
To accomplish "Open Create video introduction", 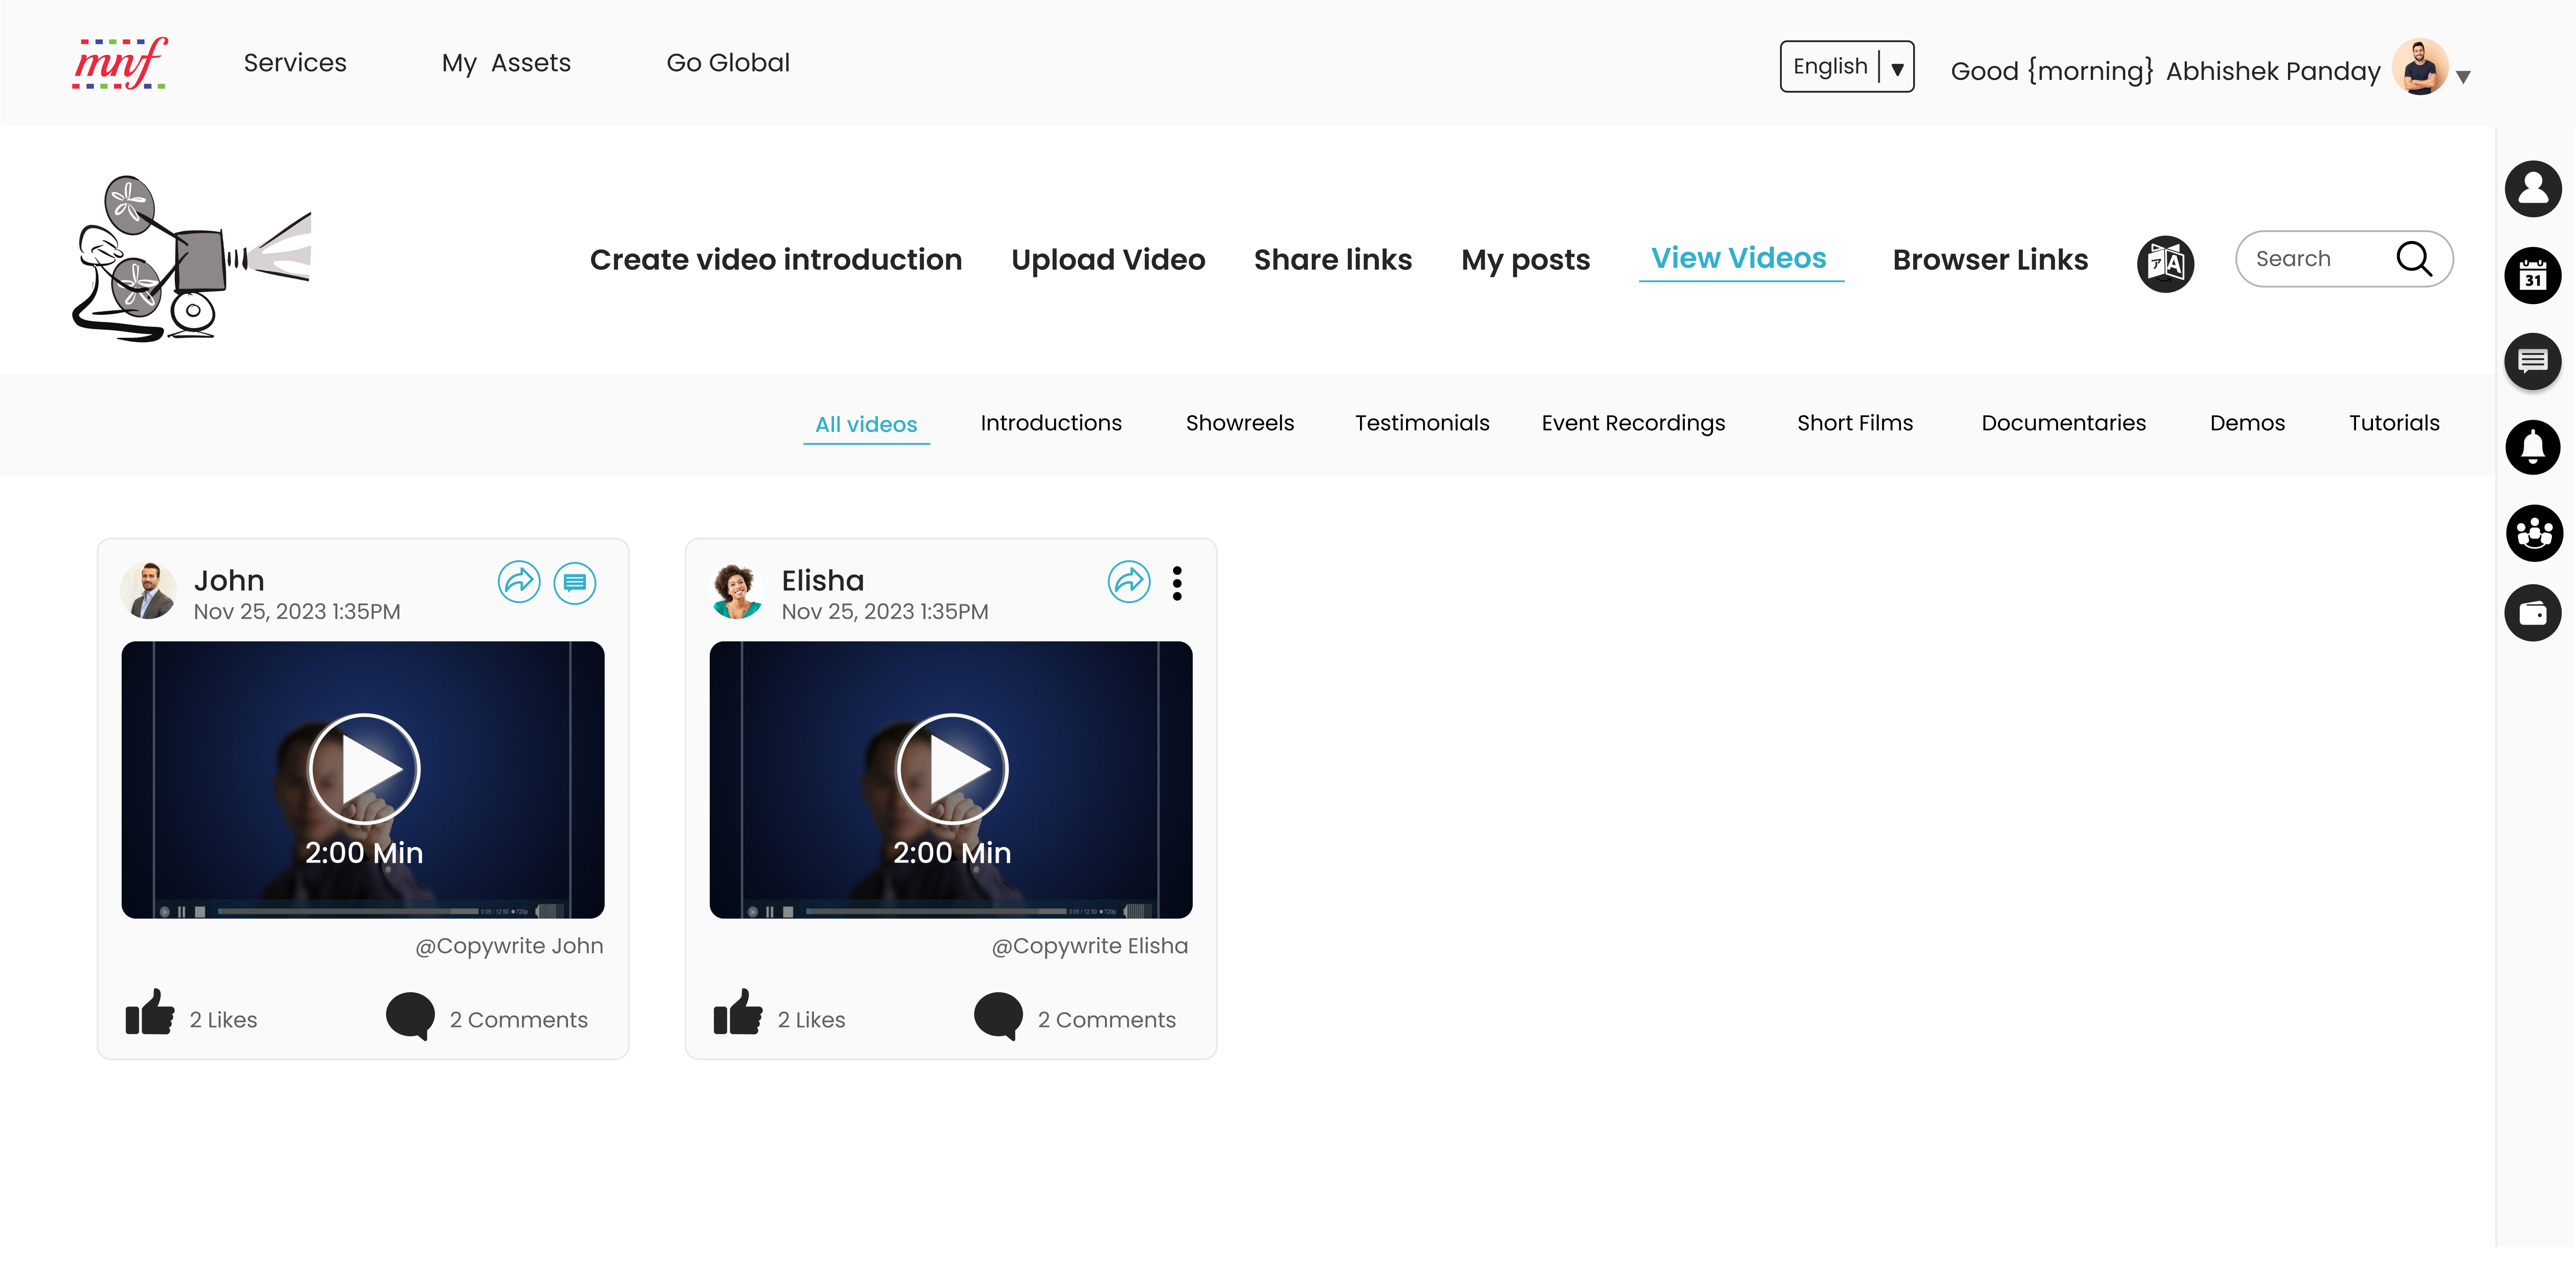I will pyautogui.click(x=775, y=260).
